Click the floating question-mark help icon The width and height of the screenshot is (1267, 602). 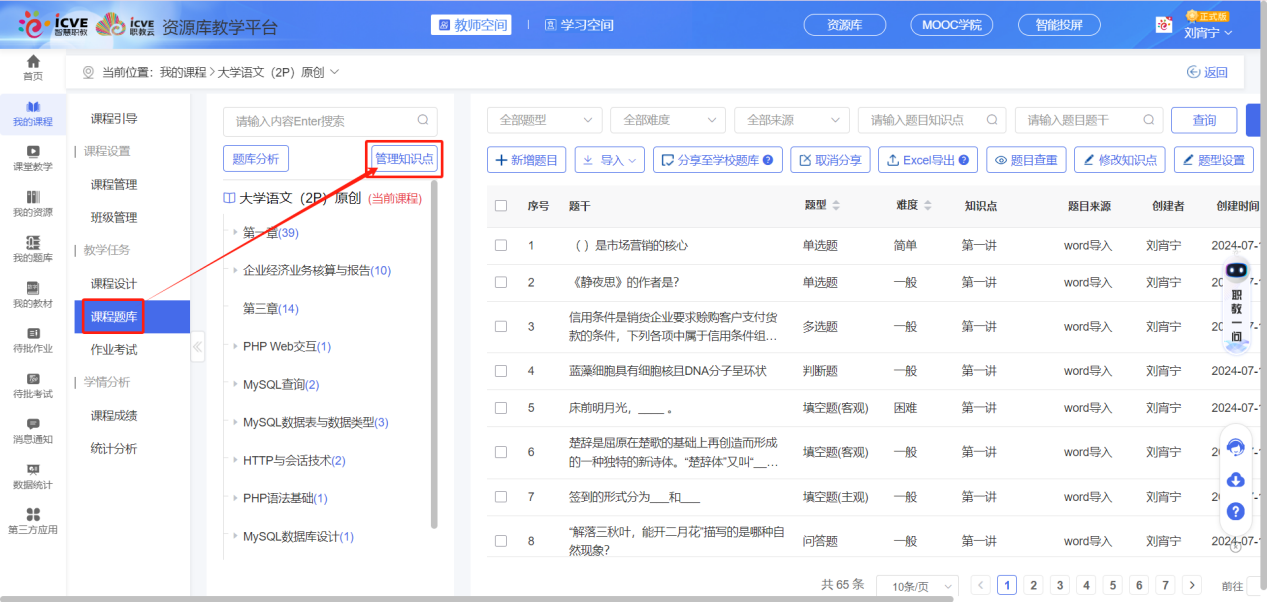[1236, 511]
